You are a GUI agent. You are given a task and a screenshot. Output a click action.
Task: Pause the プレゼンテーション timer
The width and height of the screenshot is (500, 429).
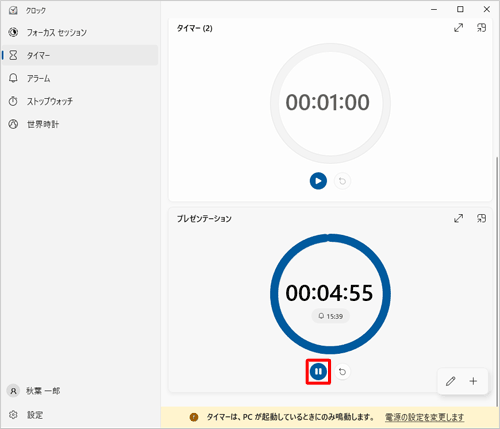click(x=318, y=371)
